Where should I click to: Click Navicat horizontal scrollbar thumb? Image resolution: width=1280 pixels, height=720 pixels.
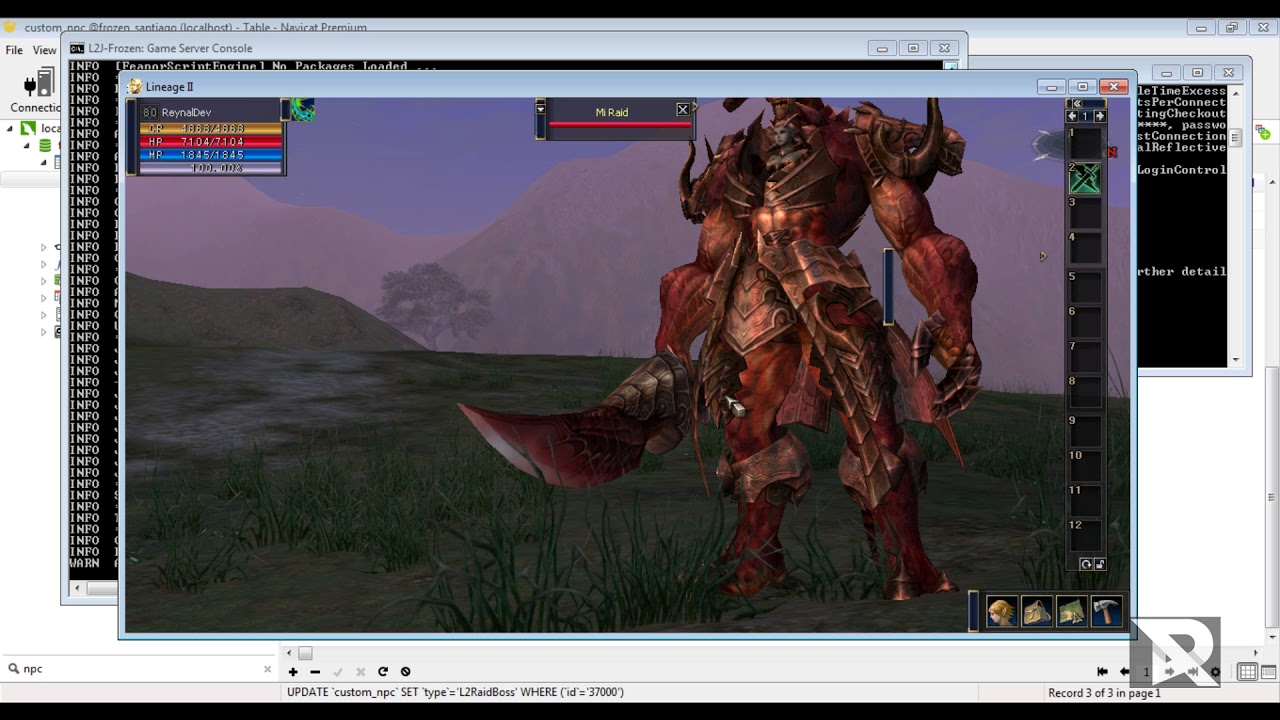click(x=305, y=653)
